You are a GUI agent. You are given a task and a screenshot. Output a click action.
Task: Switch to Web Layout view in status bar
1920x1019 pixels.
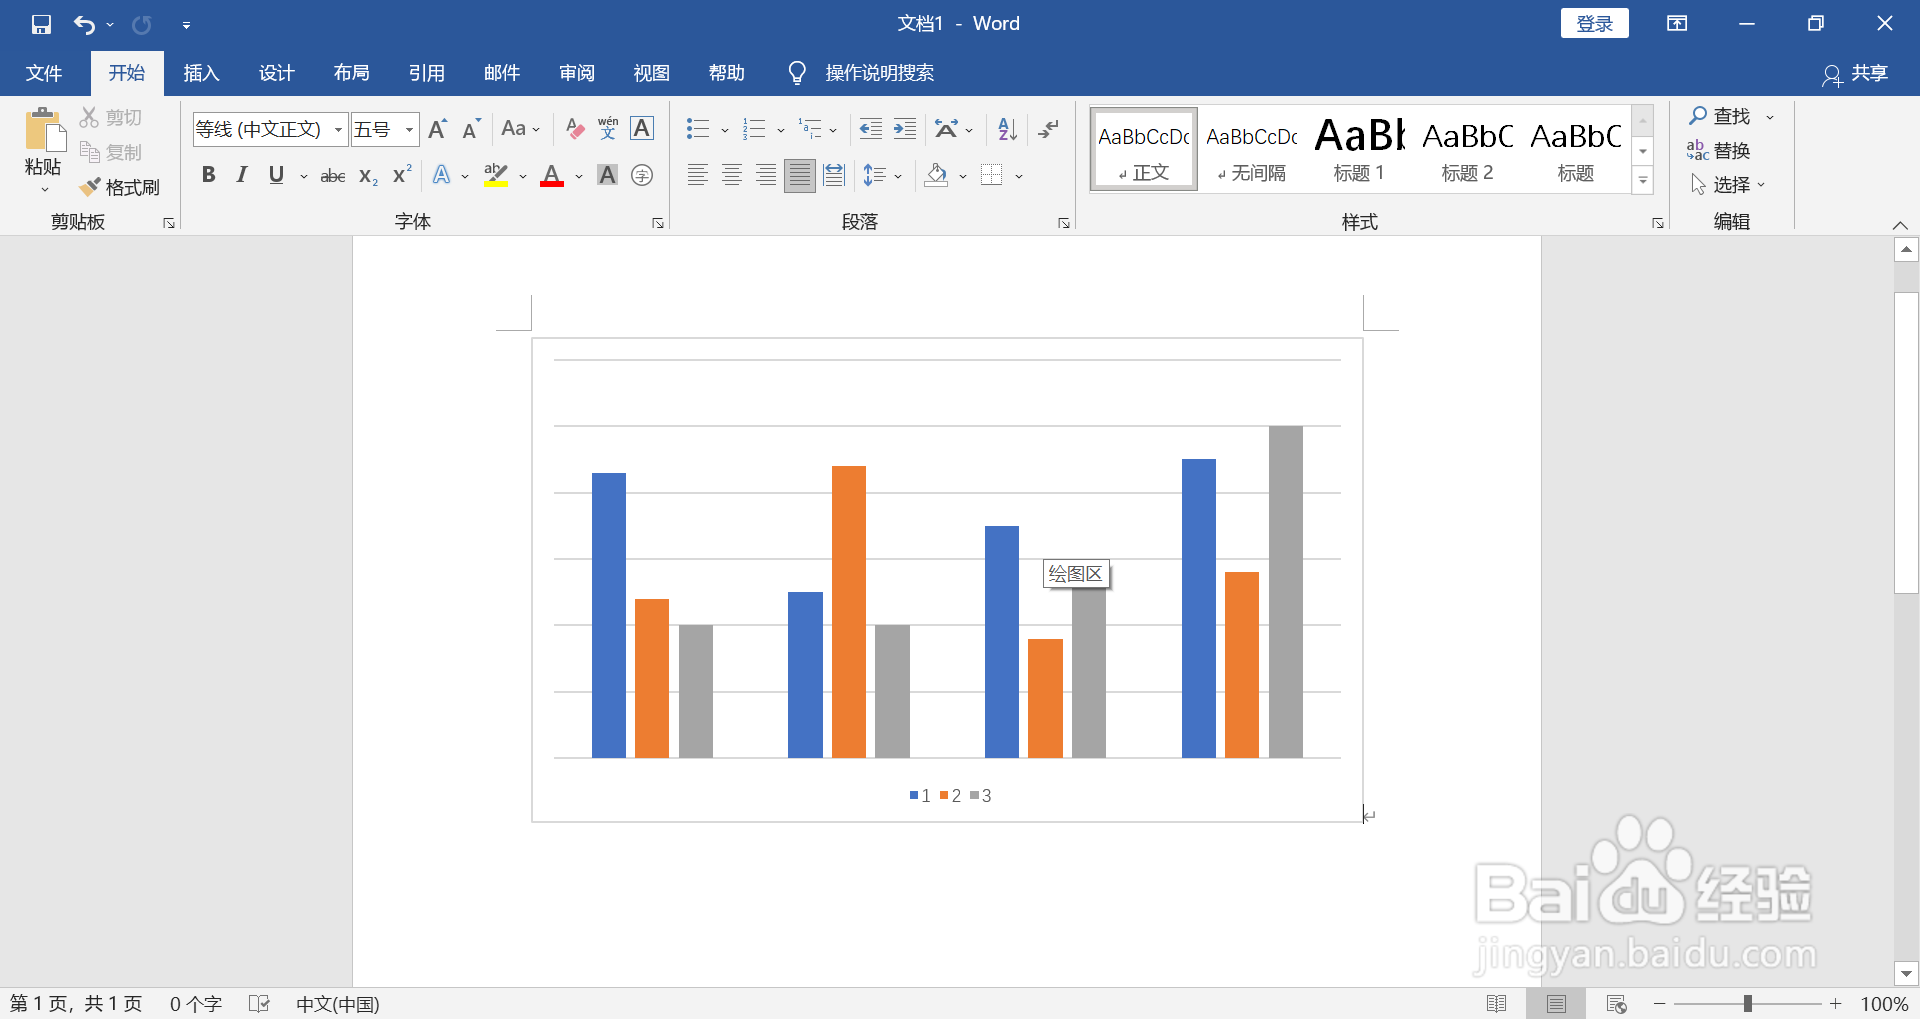coord(1616,1004)
